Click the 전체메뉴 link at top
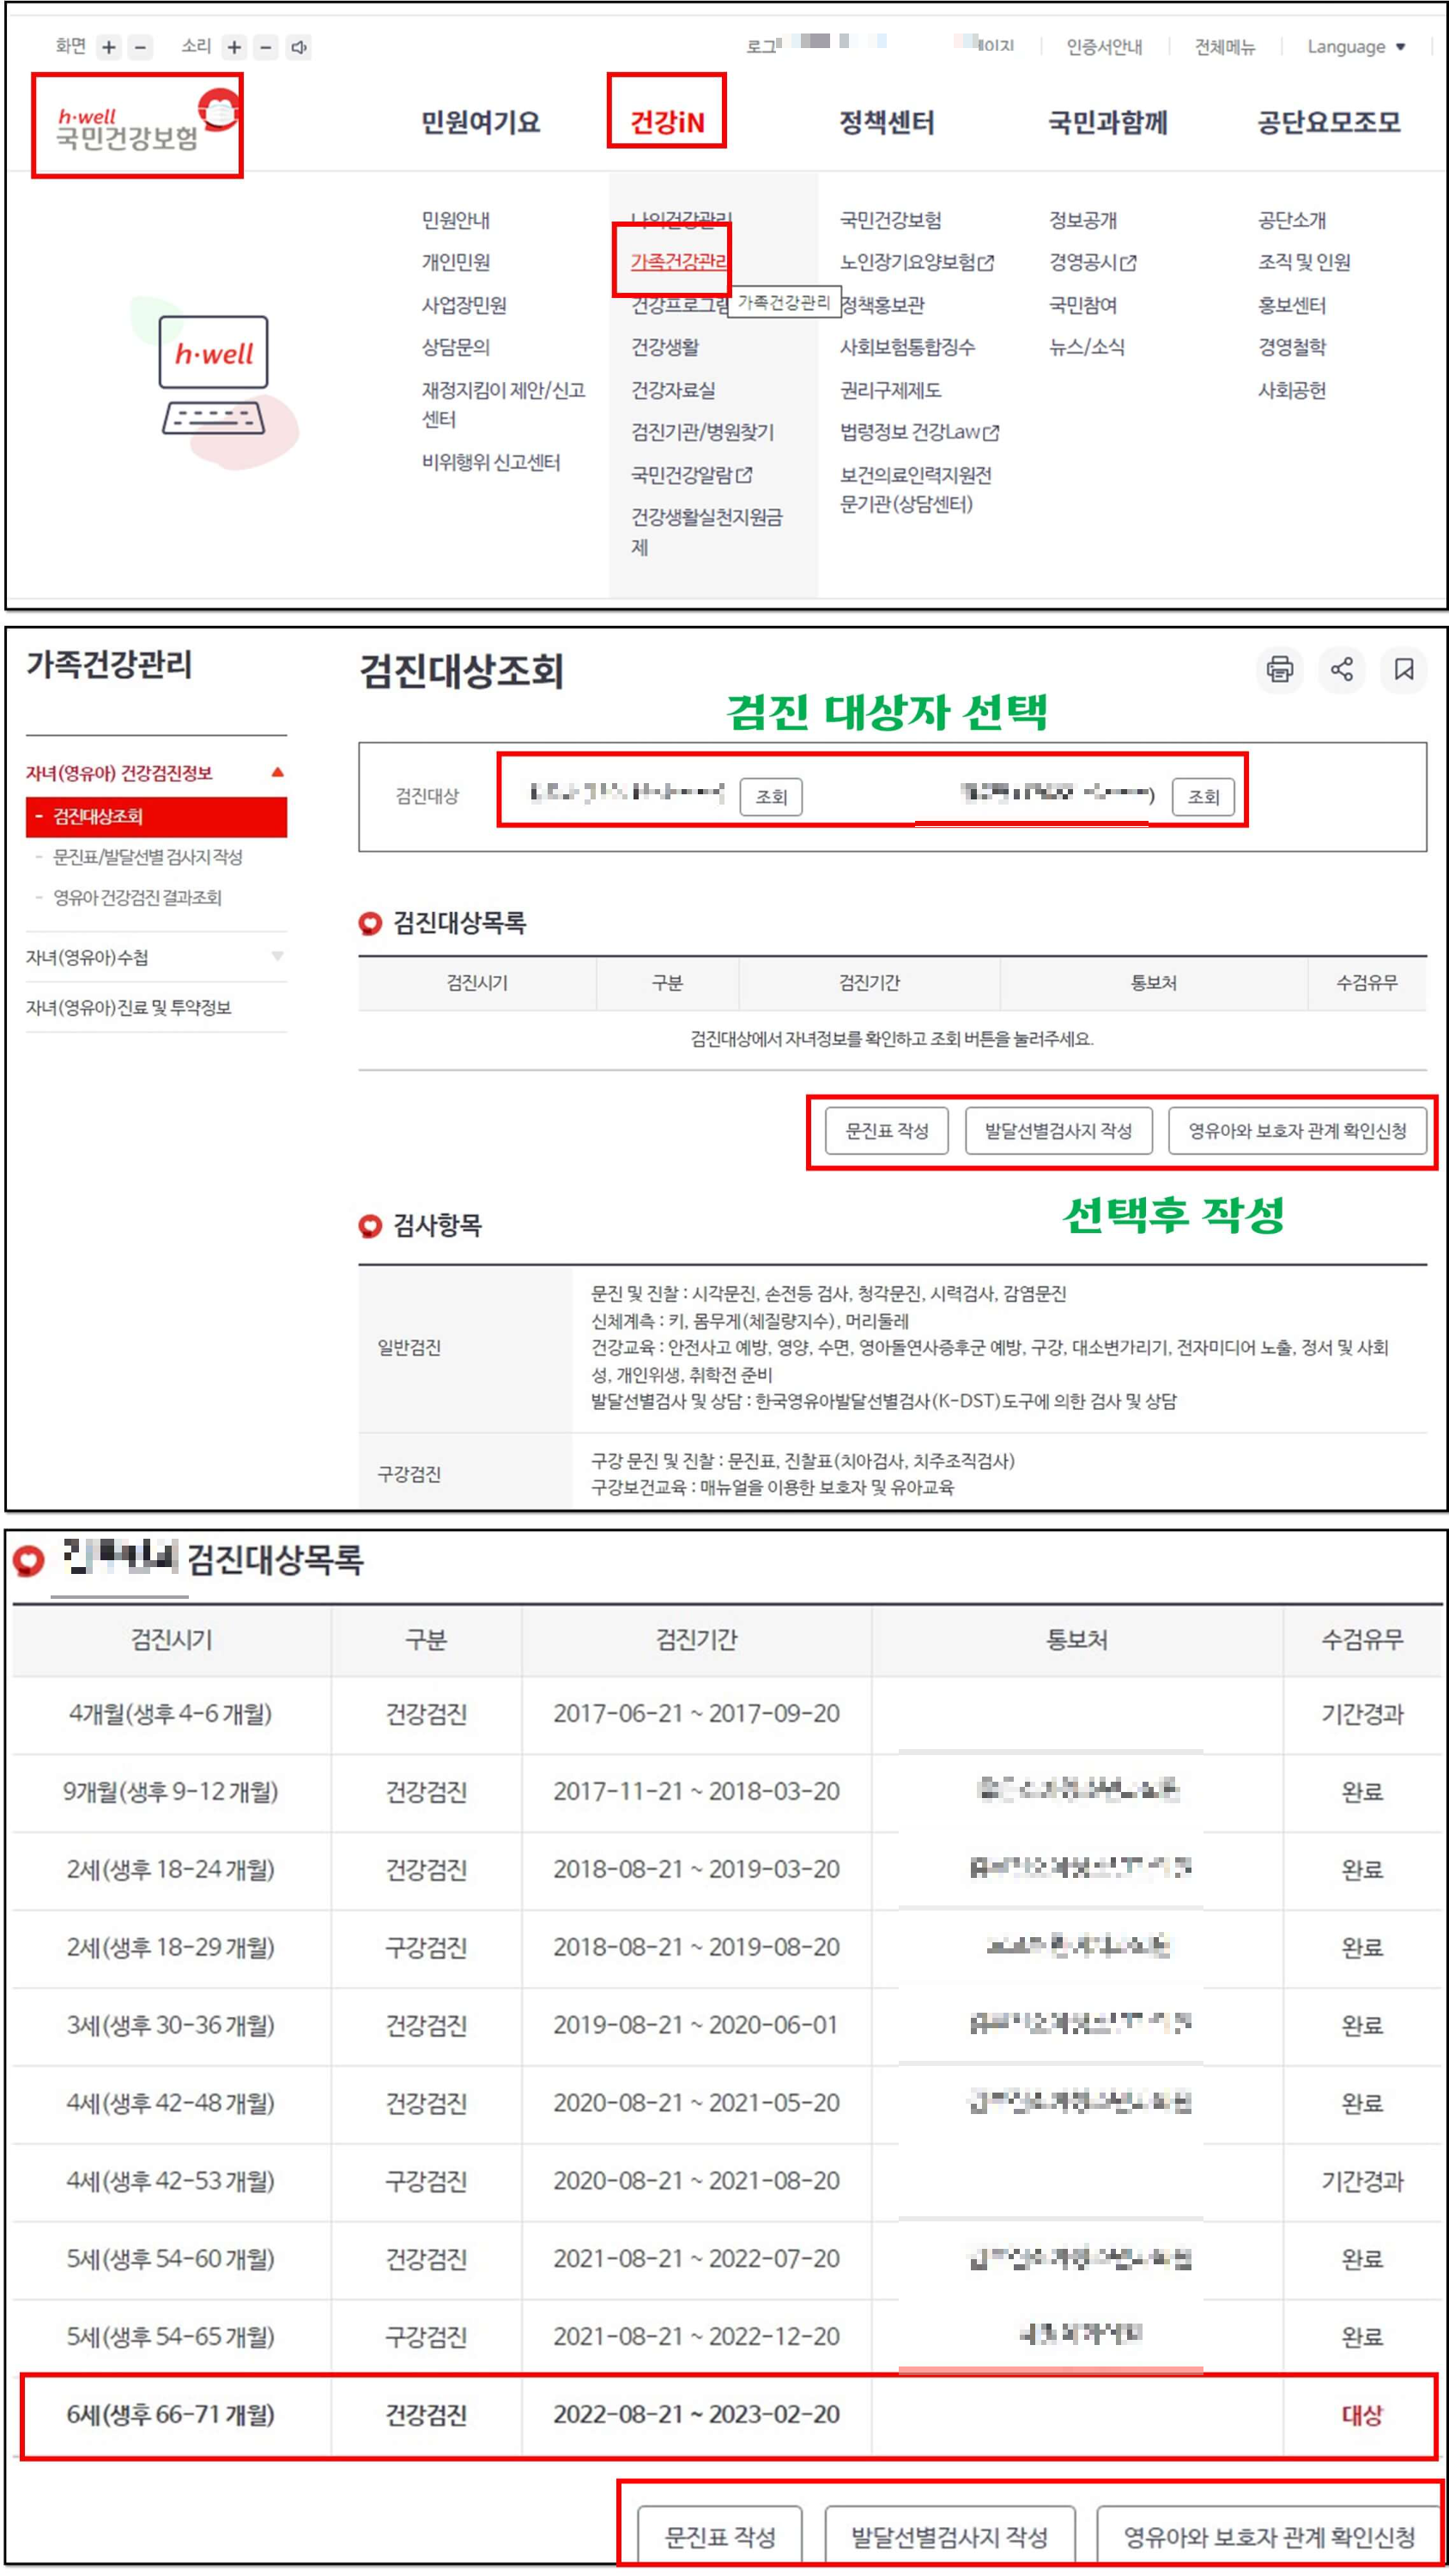This screenshot has width=1449, height=2576. click(1224, 45)
